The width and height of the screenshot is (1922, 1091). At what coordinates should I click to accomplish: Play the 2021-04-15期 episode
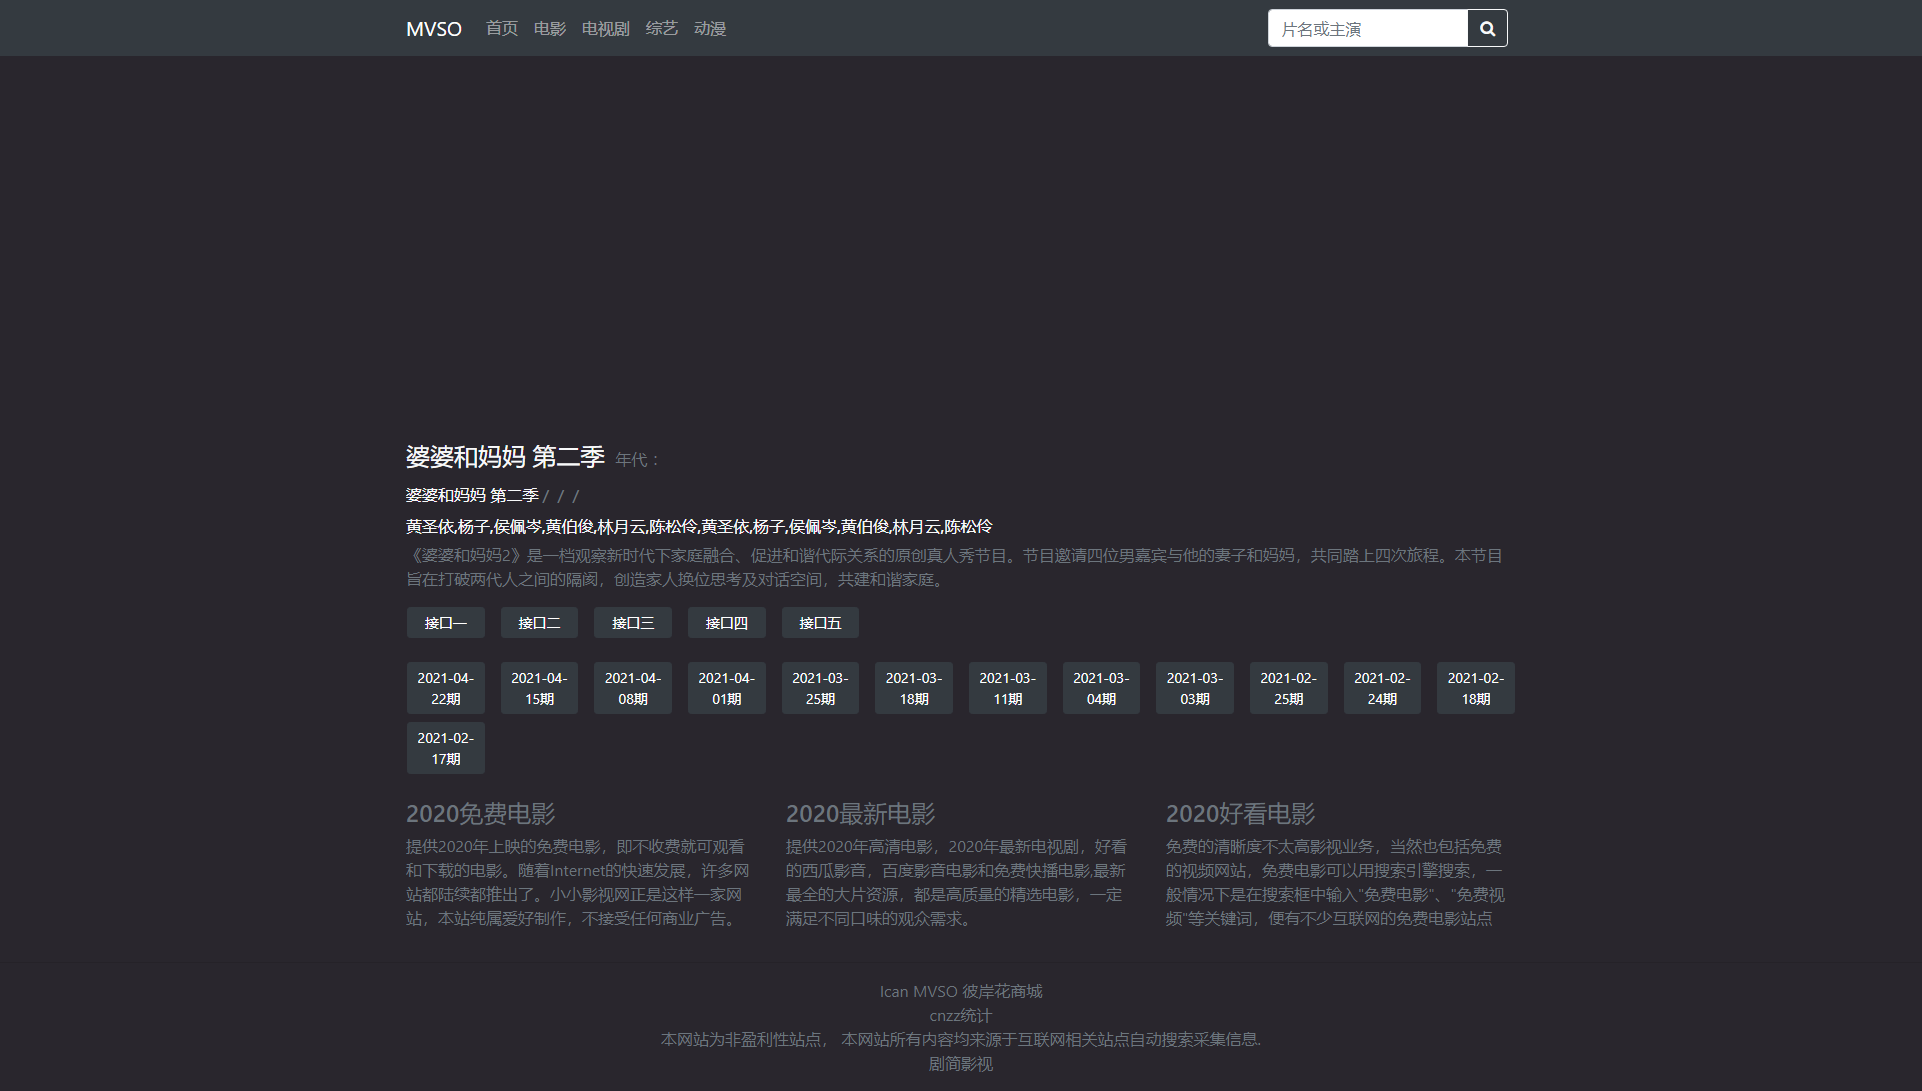(539, 688)
